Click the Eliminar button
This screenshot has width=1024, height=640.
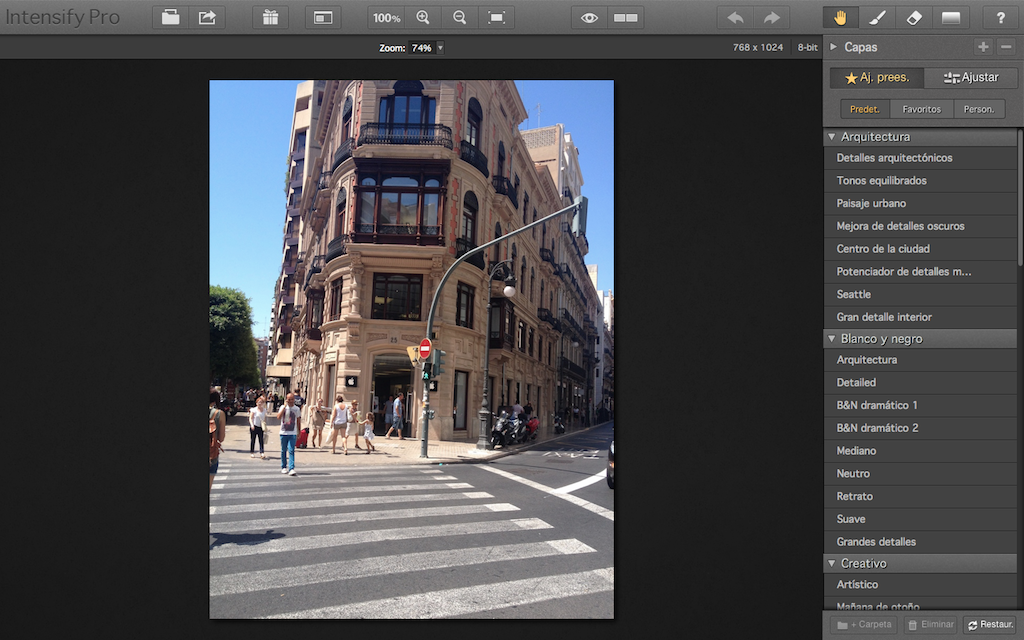[x=931, y=625]
